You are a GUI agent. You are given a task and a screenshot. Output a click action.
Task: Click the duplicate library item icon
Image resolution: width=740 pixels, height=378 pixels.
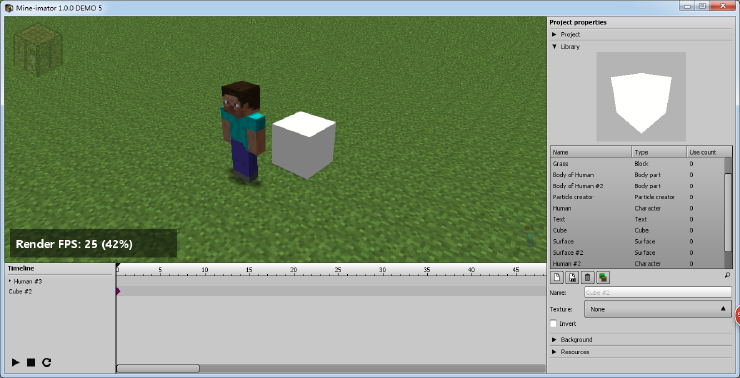[x=572, y=277]
